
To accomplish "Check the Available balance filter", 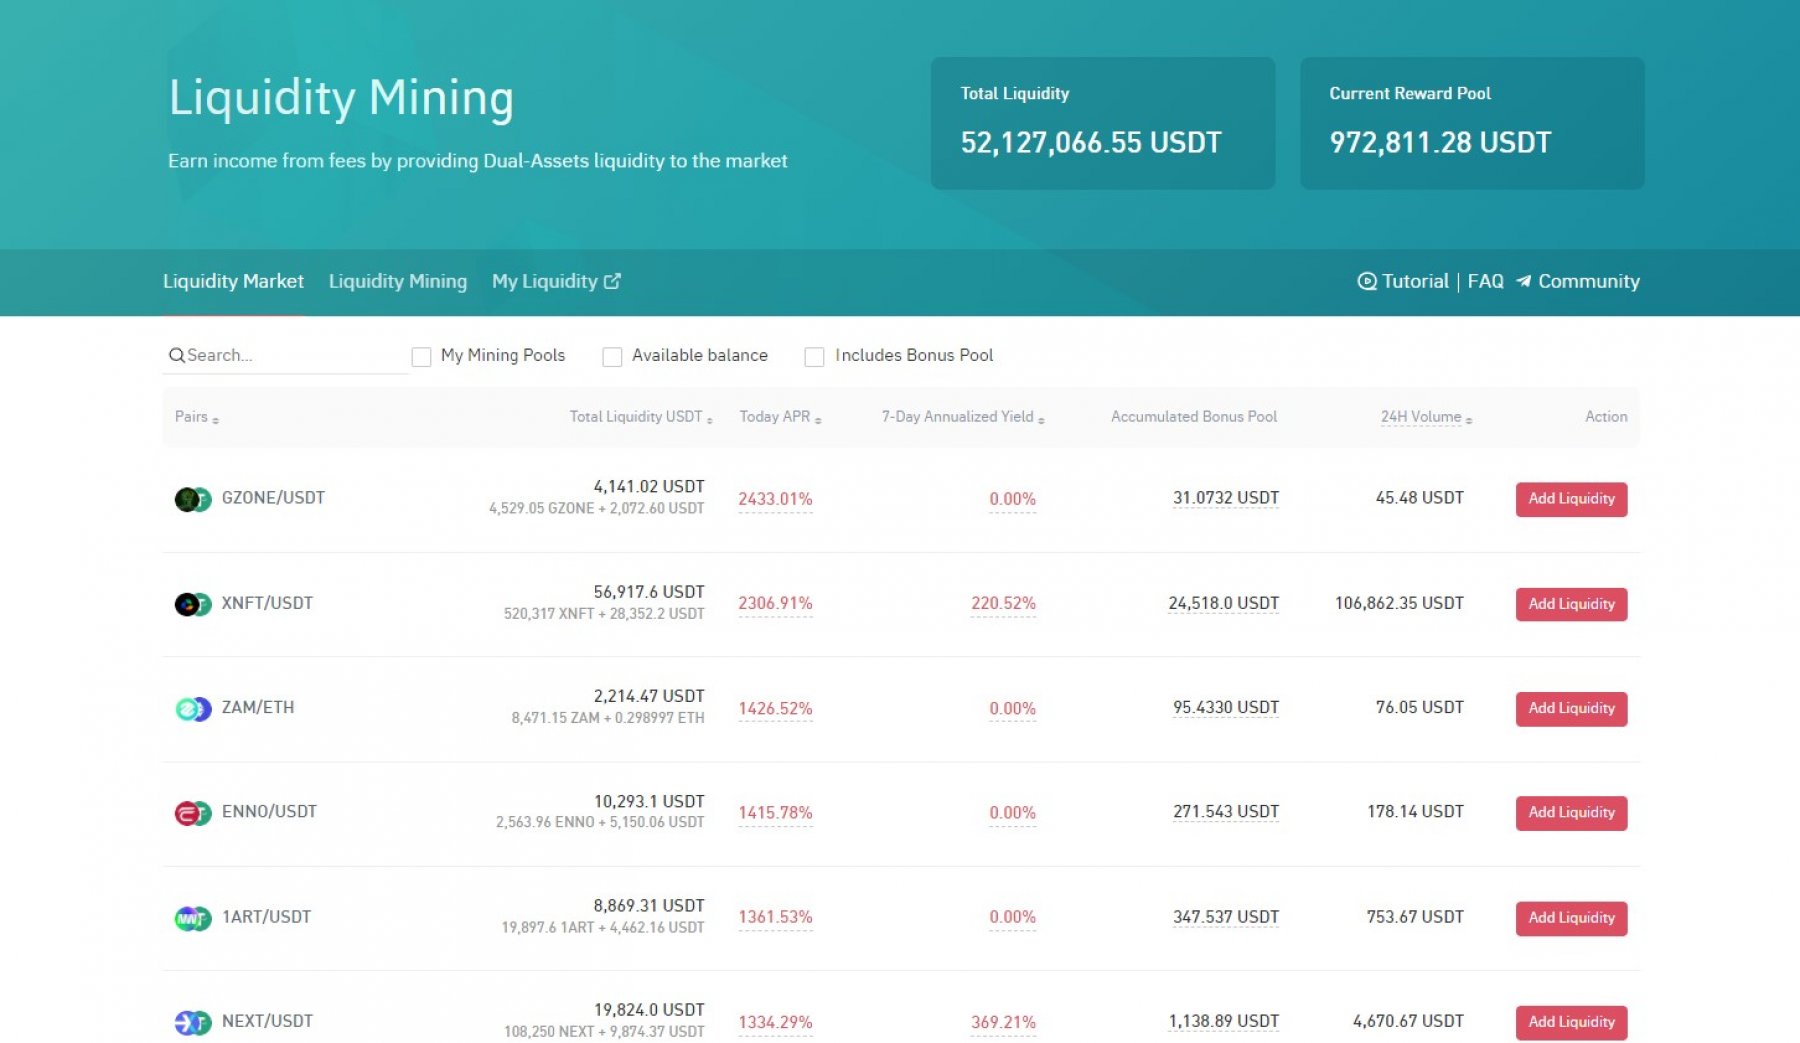I will tap(612, 357).
